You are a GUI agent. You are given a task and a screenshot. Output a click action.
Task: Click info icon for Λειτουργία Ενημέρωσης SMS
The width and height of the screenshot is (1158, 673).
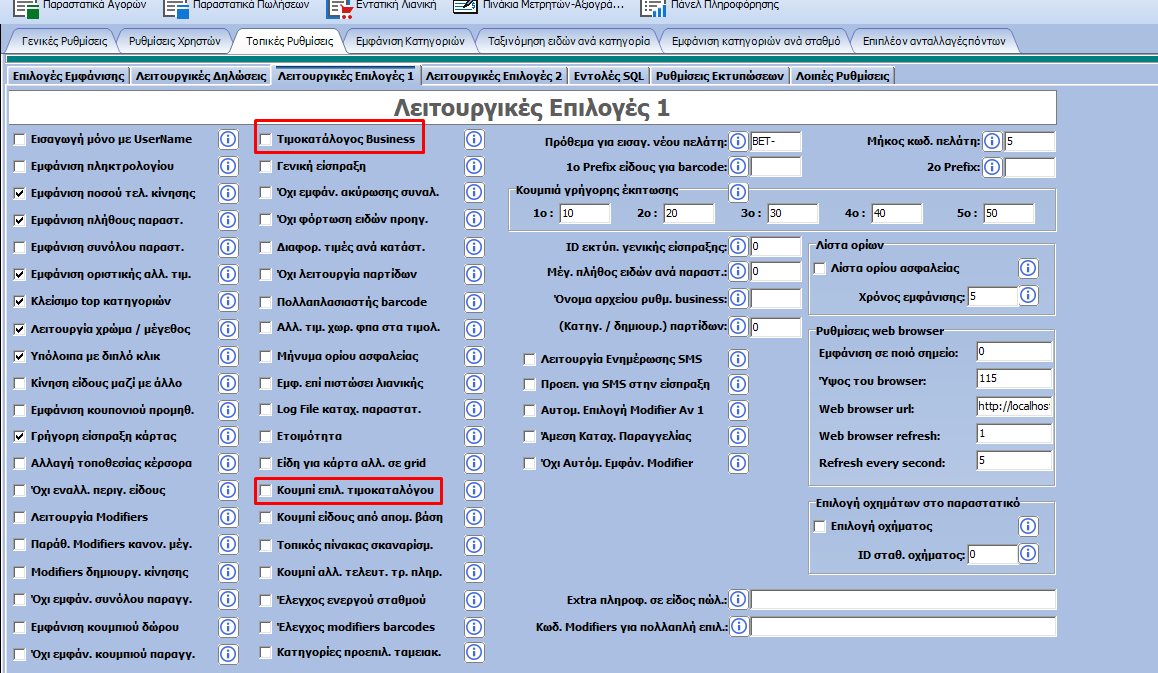tap(738, 359)
